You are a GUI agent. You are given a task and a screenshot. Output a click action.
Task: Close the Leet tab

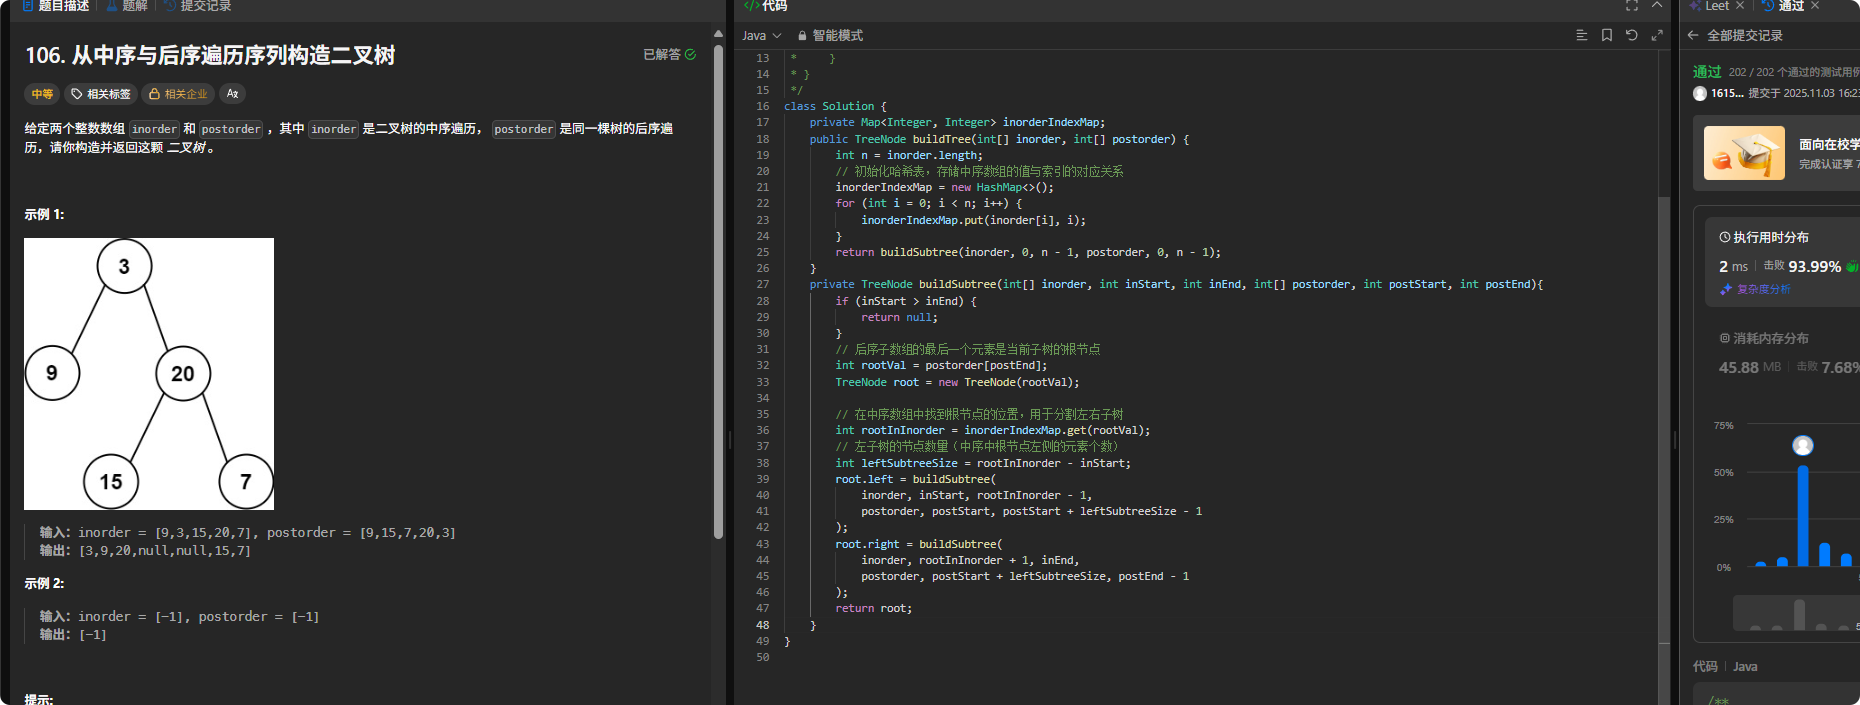click(1740, 6)
